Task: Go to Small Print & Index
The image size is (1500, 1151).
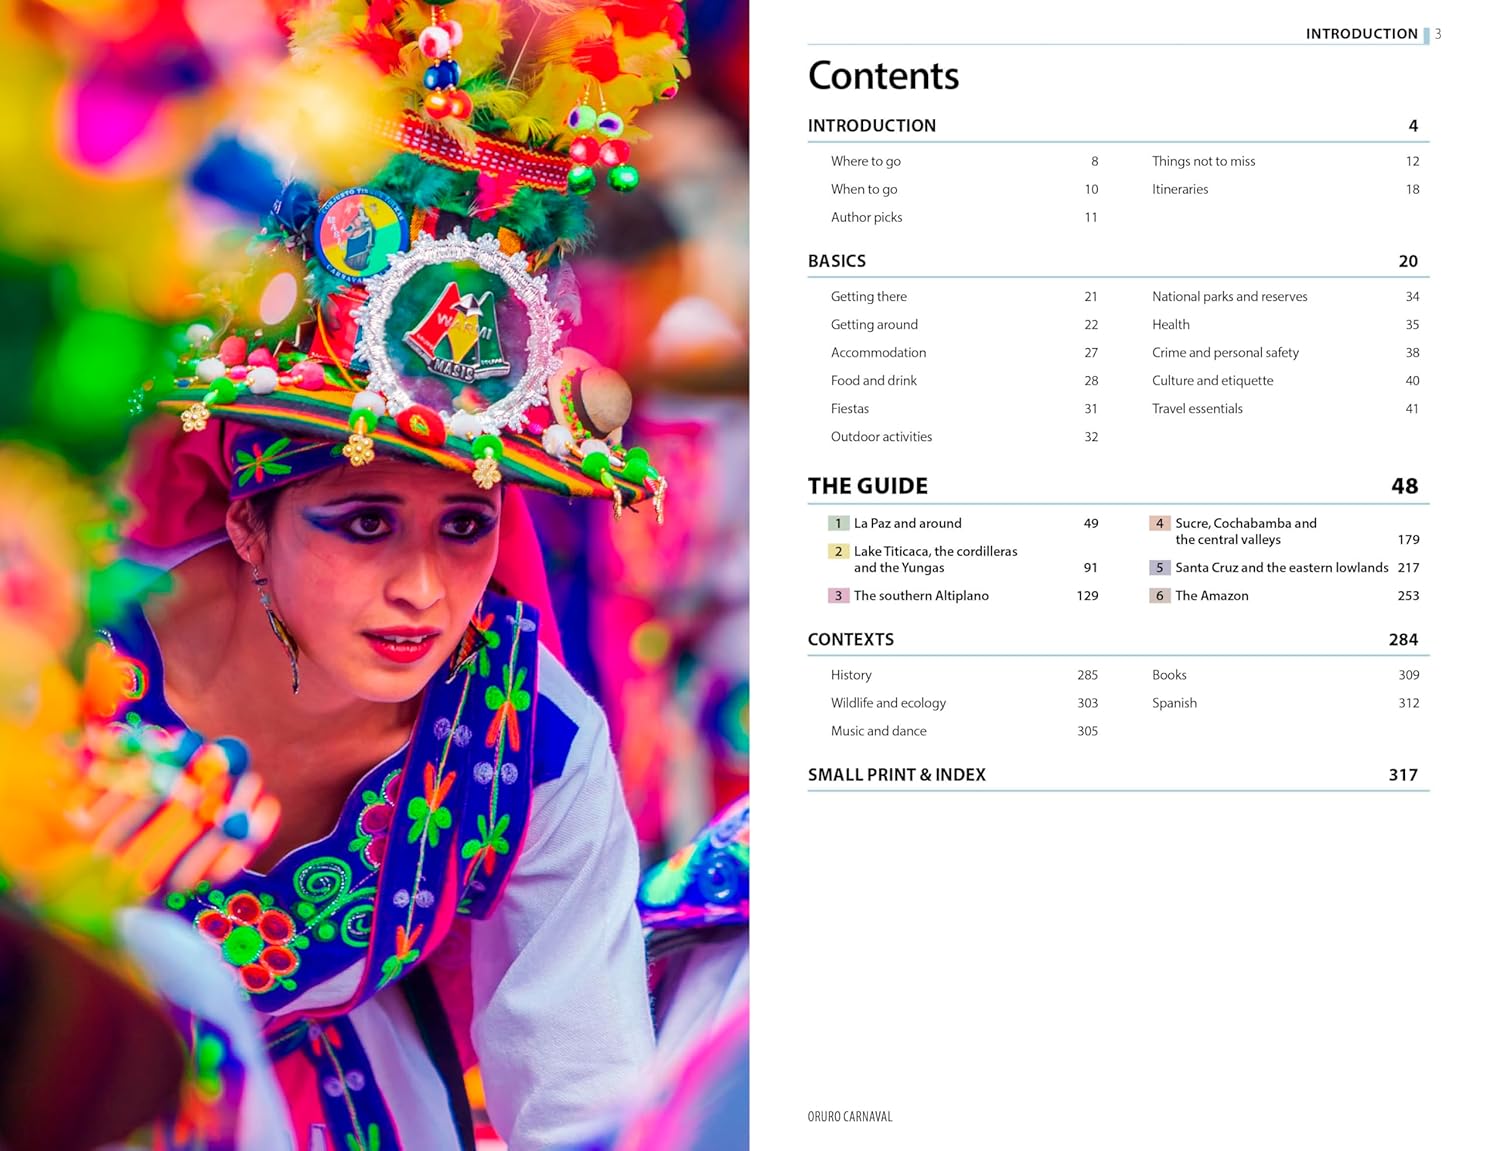Action: tap(897, 775)
